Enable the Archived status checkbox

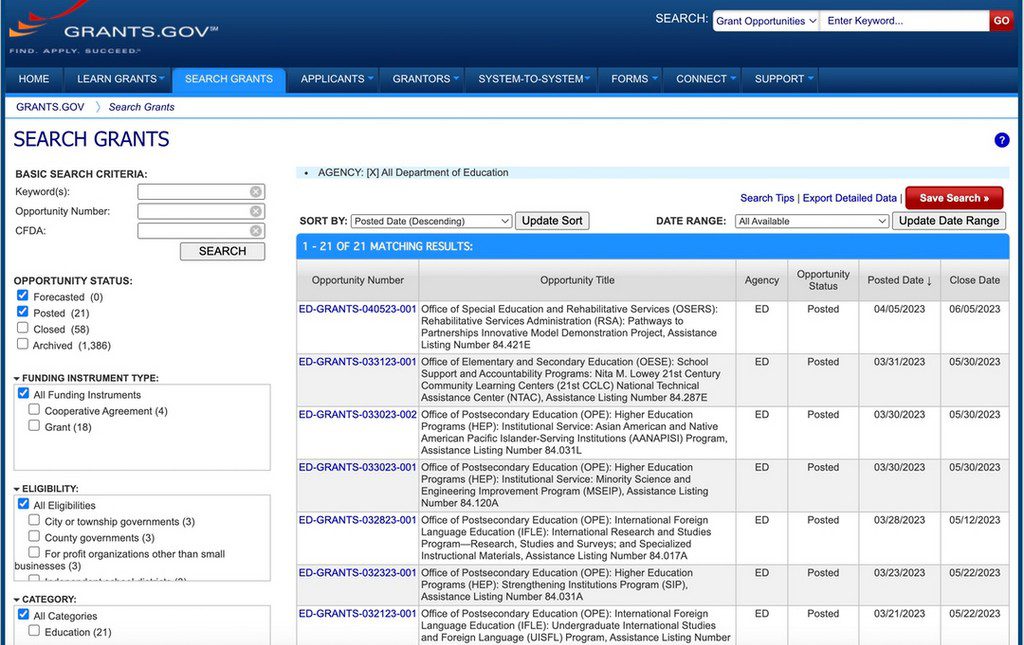click(x=23, y=344)
